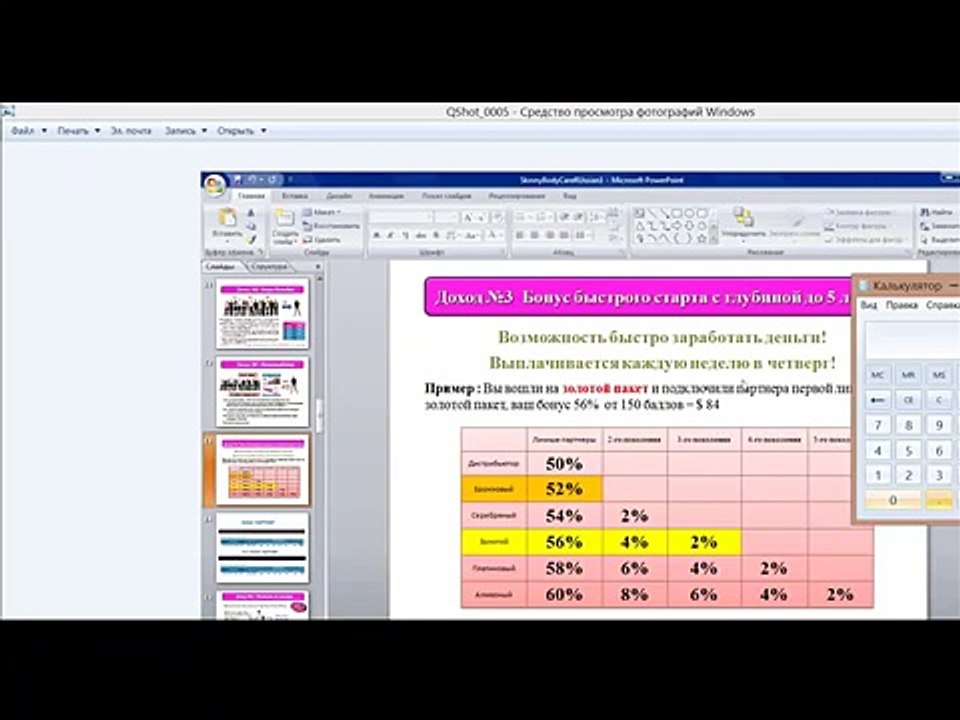Click the 52% cell in orange row
Viewport: 960px width, 720px height.
pos(564,489)
